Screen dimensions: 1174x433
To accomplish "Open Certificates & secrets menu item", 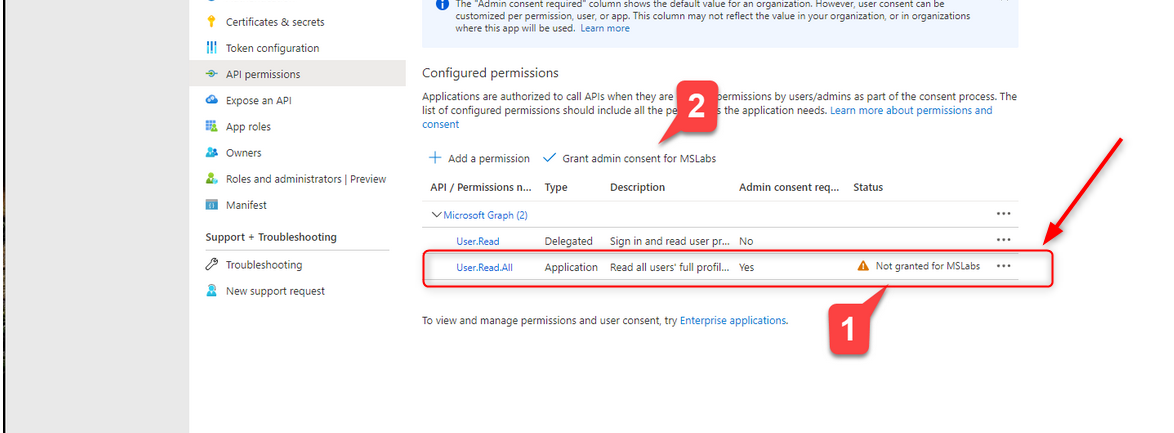I will pyautogui.click(x=276, y=22).
